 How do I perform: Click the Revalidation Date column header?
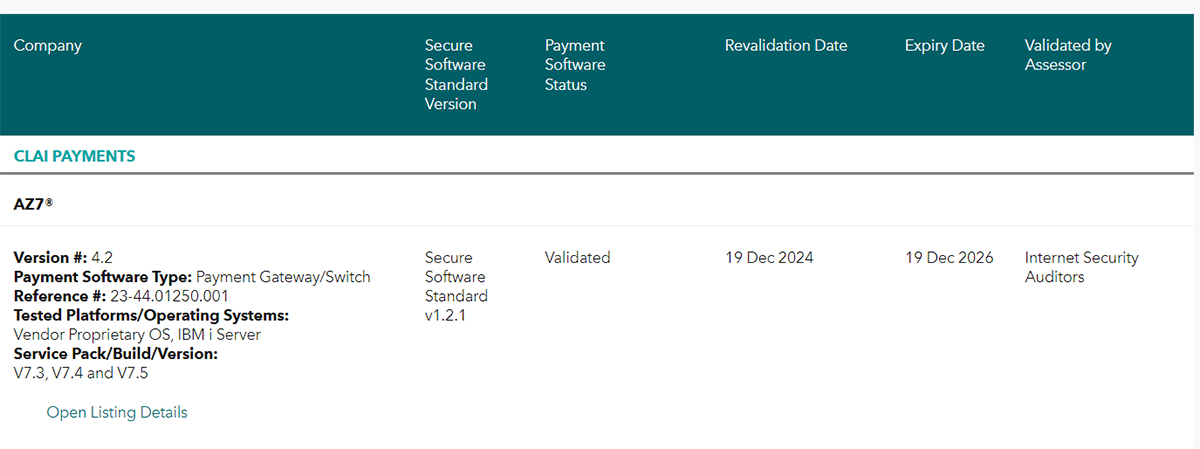click(x=786, y=45)
